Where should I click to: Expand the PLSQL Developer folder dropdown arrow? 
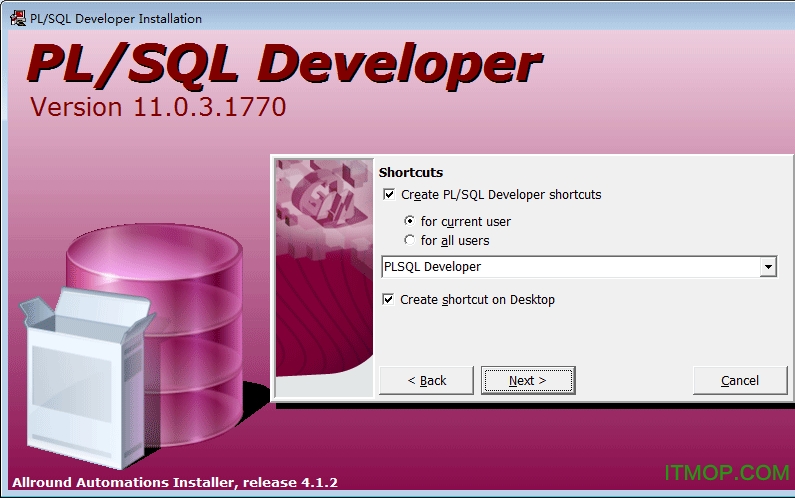coord(767,267)
